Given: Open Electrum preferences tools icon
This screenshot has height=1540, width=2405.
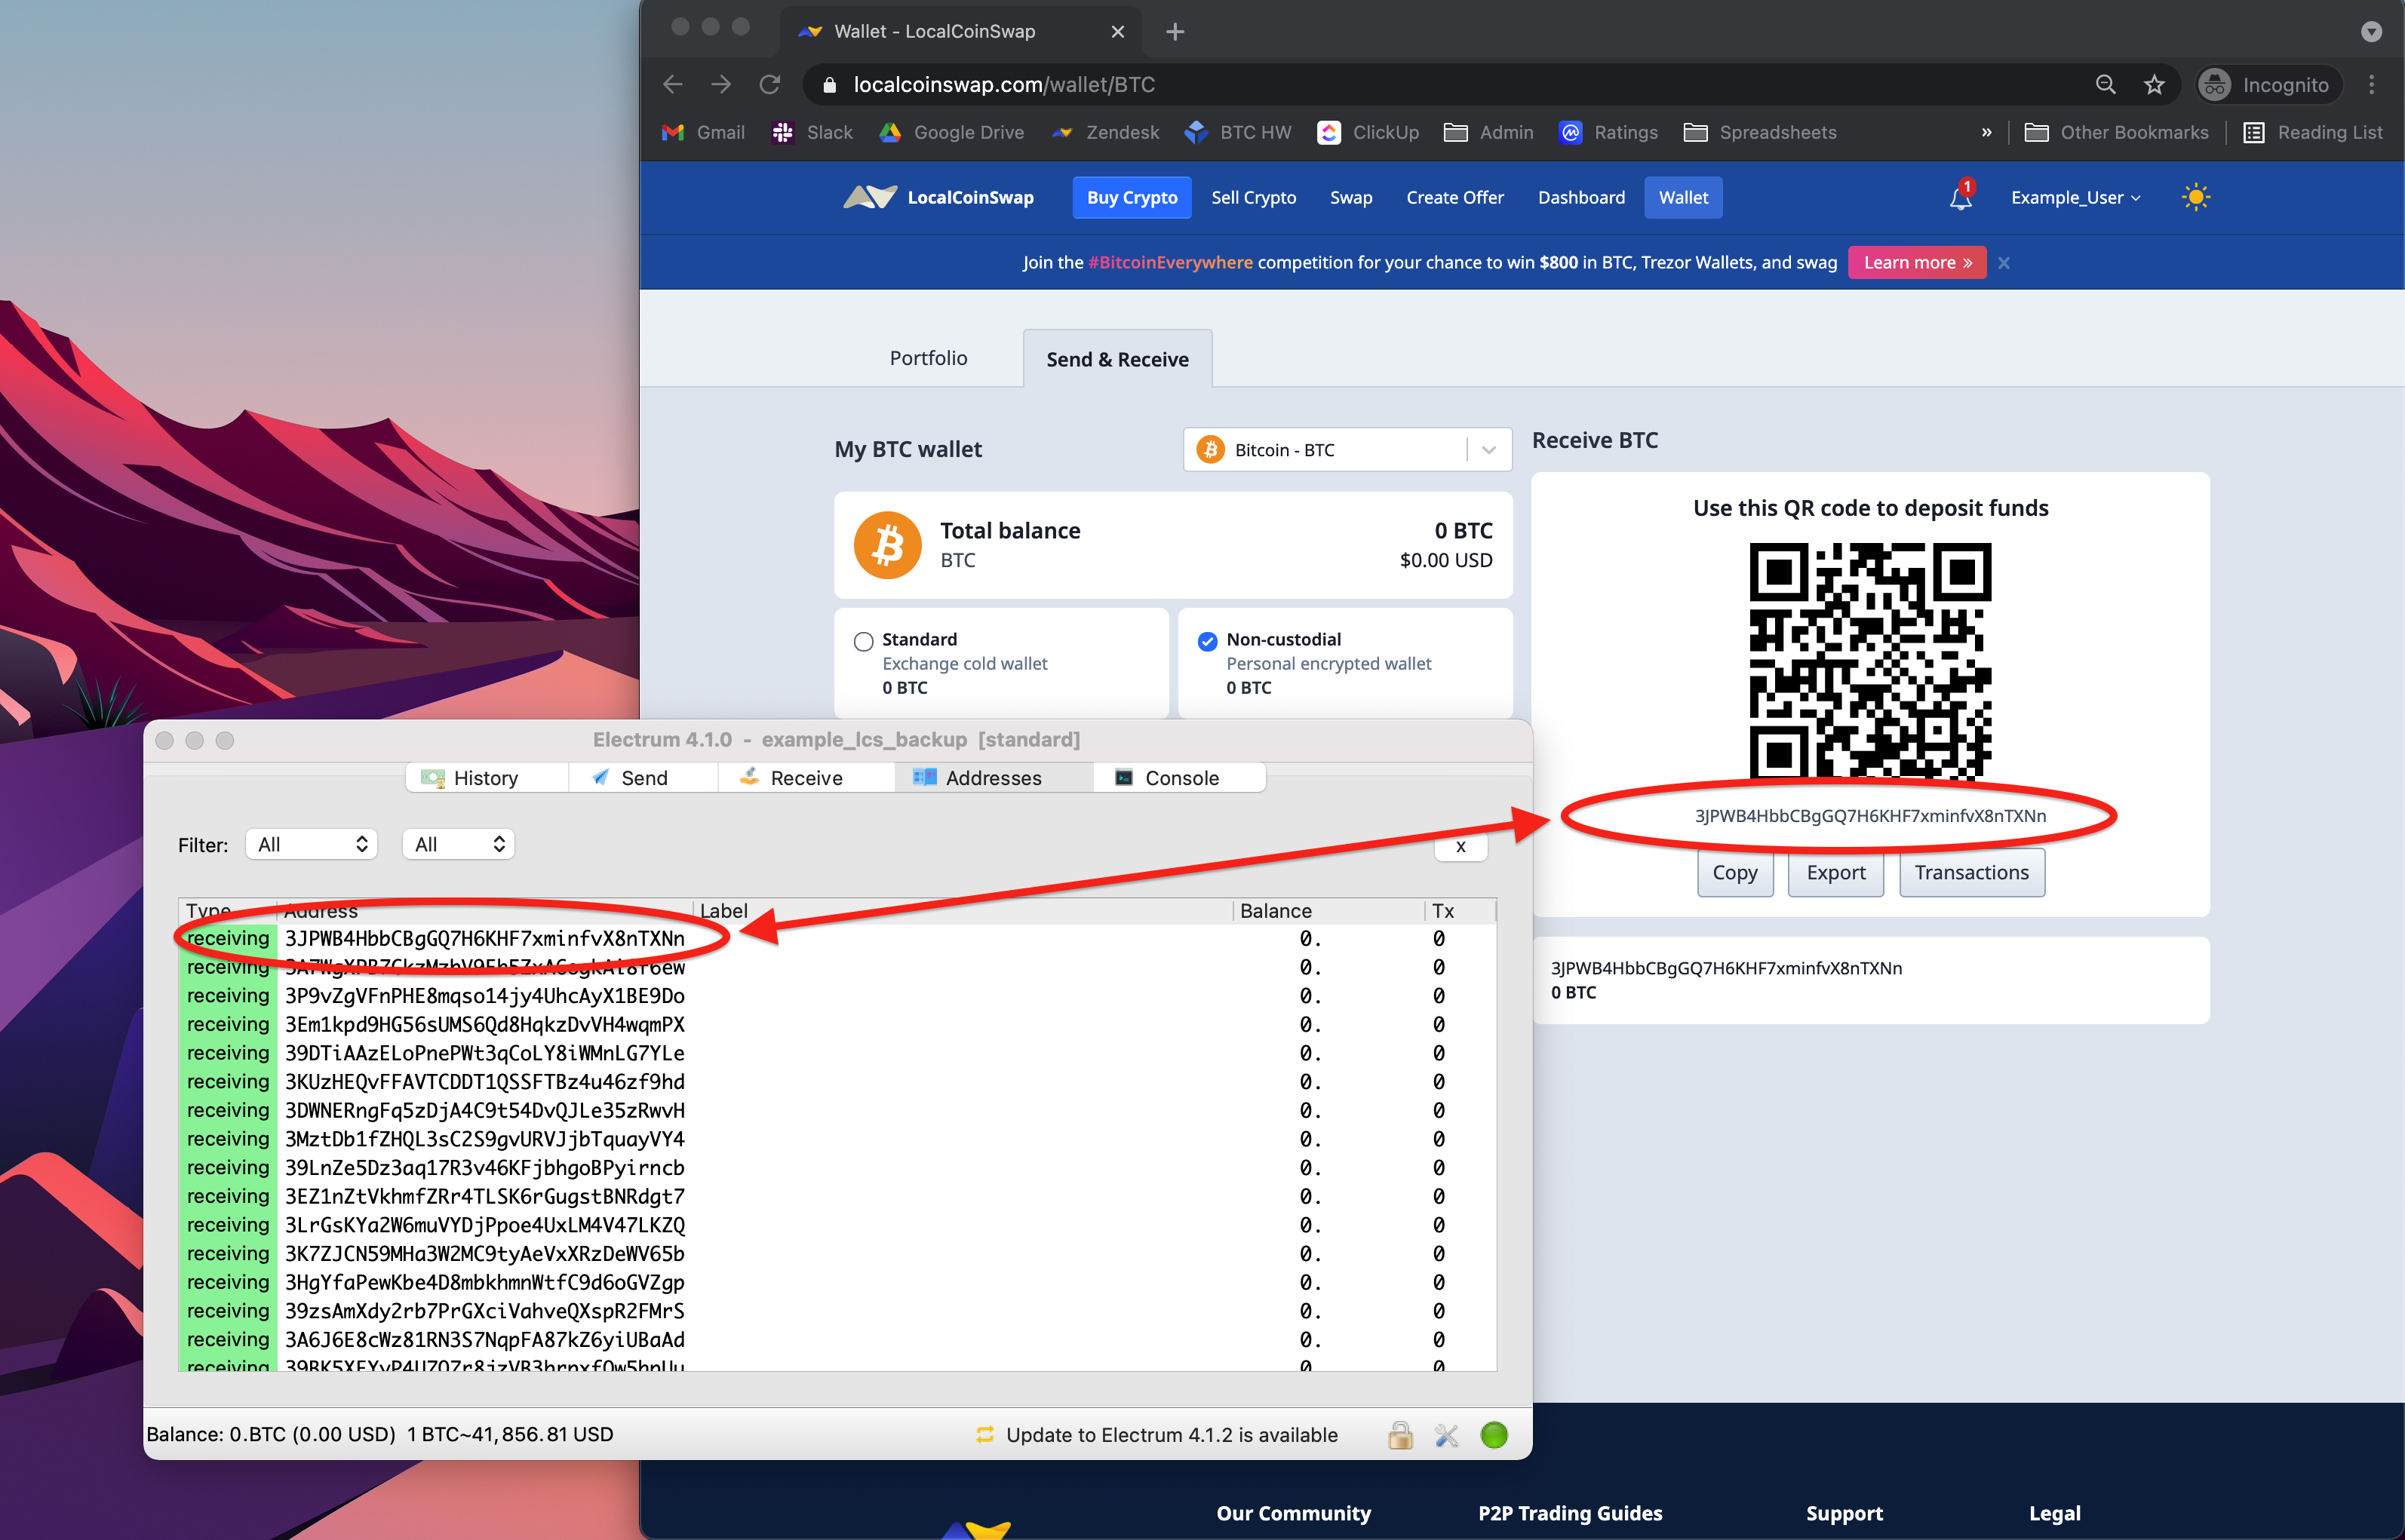Looking at the screenshot, I should click(1446, 1435).
